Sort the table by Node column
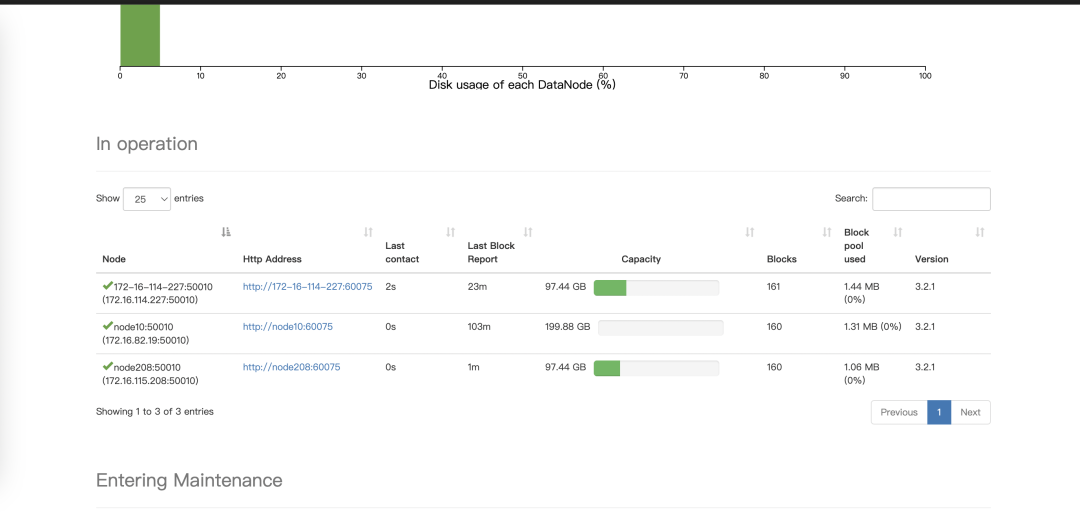Viewport: 1080px width, 527px height. click(x=225, y=232)
